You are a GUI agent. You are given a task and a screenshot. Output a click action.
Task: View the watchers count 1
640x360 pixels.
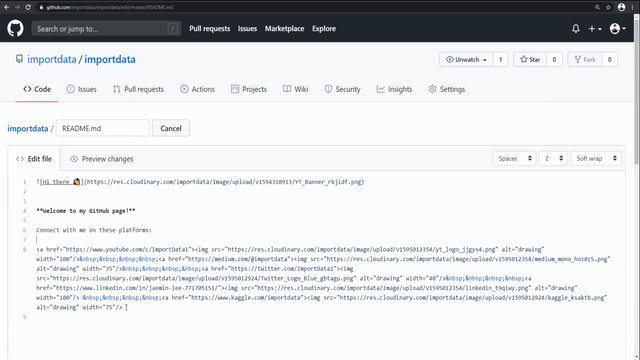[x=500, y=60]
